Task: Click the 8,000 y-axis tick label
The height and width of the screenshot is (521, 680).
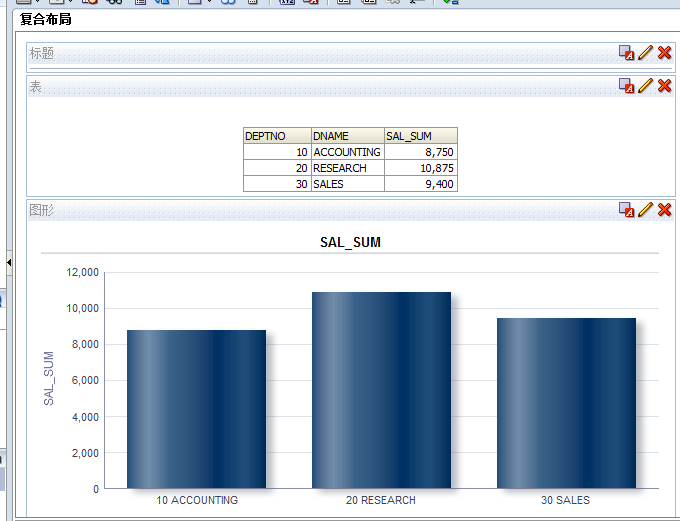Action: pyautogui.click(x=85, y=344)
